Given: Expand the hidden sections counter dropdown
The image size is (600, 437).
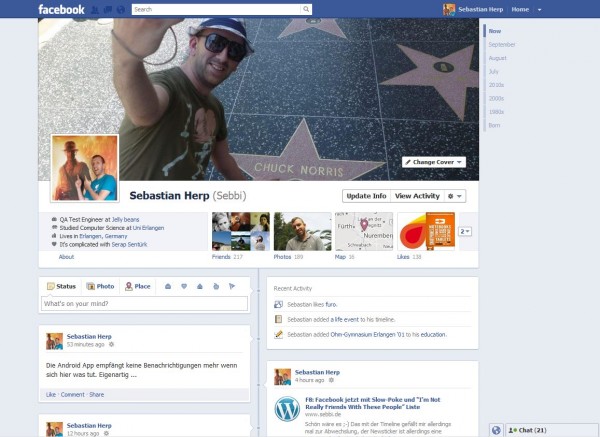Looking at the screenshot, I should click(465, 232).
